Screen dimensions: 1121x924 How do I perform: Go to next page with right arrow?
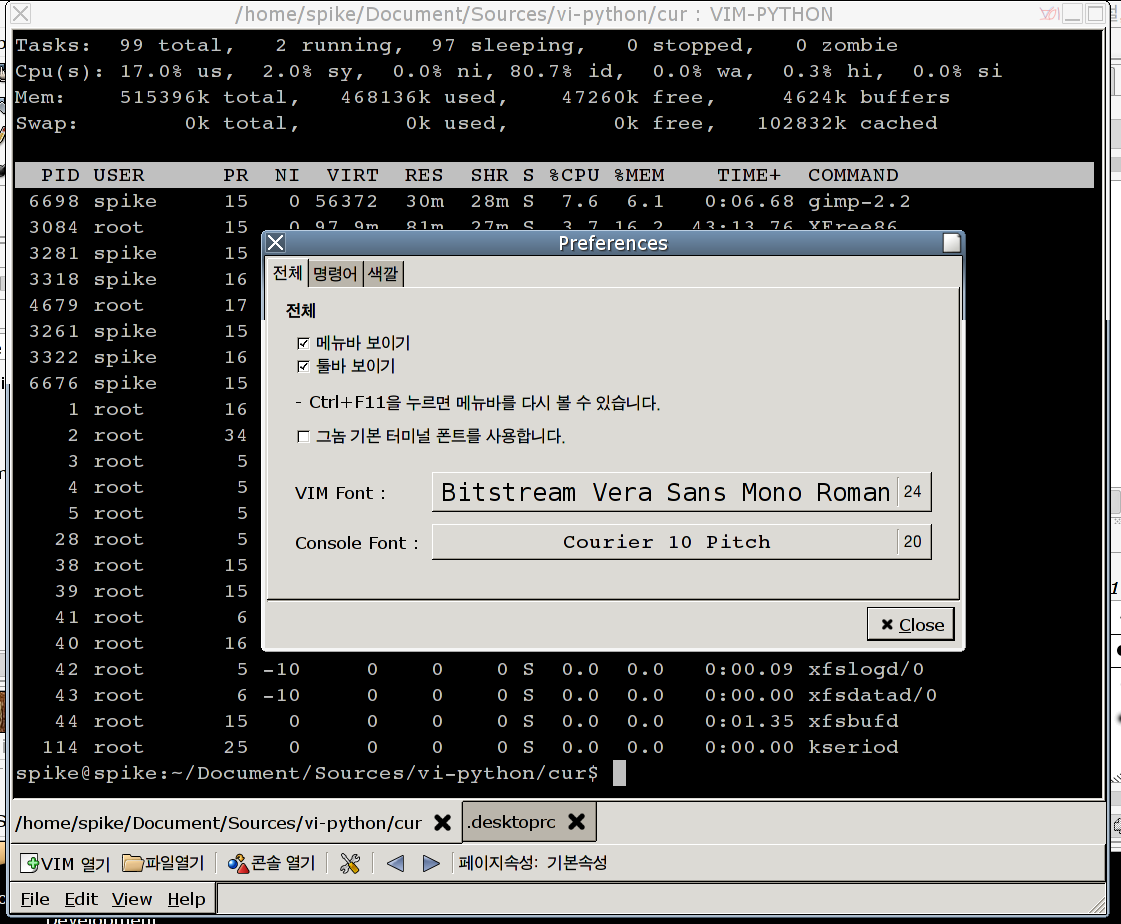point(431,863)
